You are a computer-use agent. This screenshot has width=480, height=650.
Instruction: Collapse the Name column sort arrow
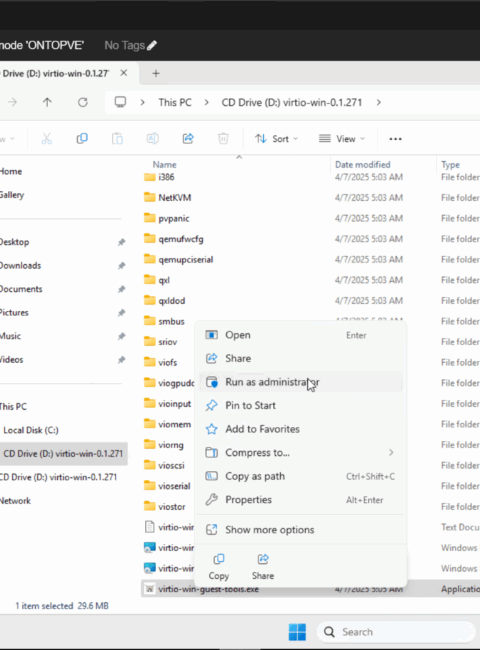pos(239,157)
